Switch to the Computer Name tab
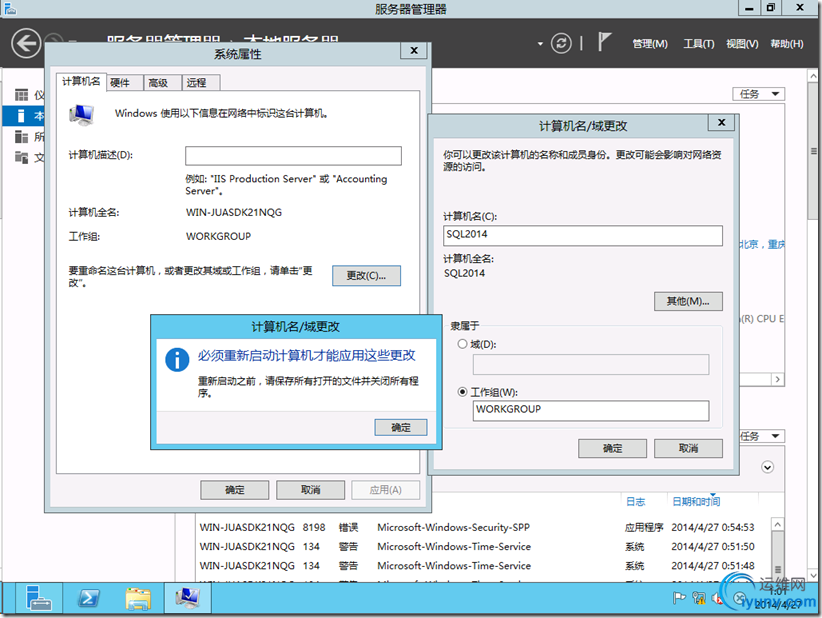822x618 pixels. click(81, 82)
